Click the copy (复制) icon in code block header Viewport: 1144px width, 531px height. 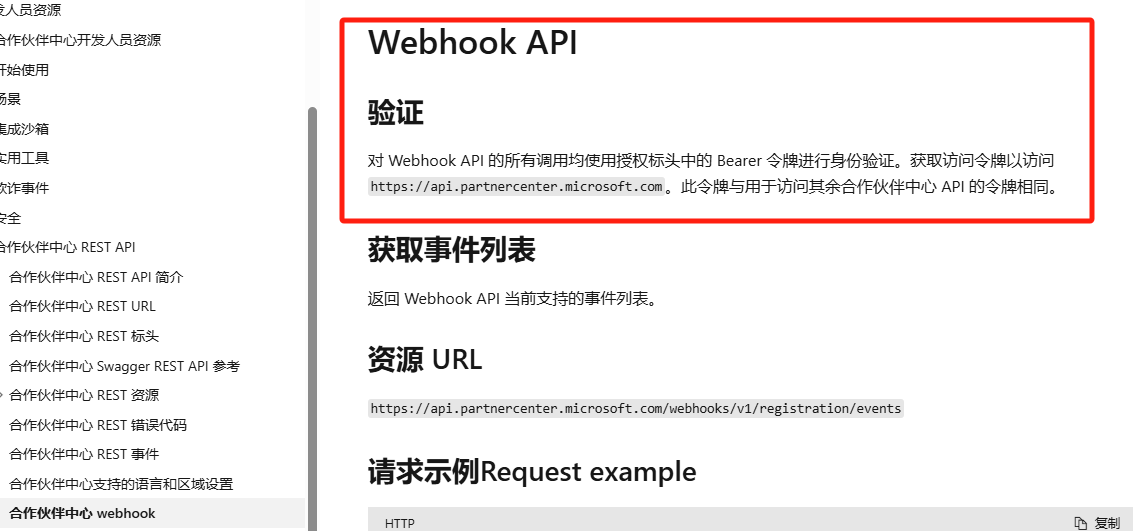pos(1081,522)
